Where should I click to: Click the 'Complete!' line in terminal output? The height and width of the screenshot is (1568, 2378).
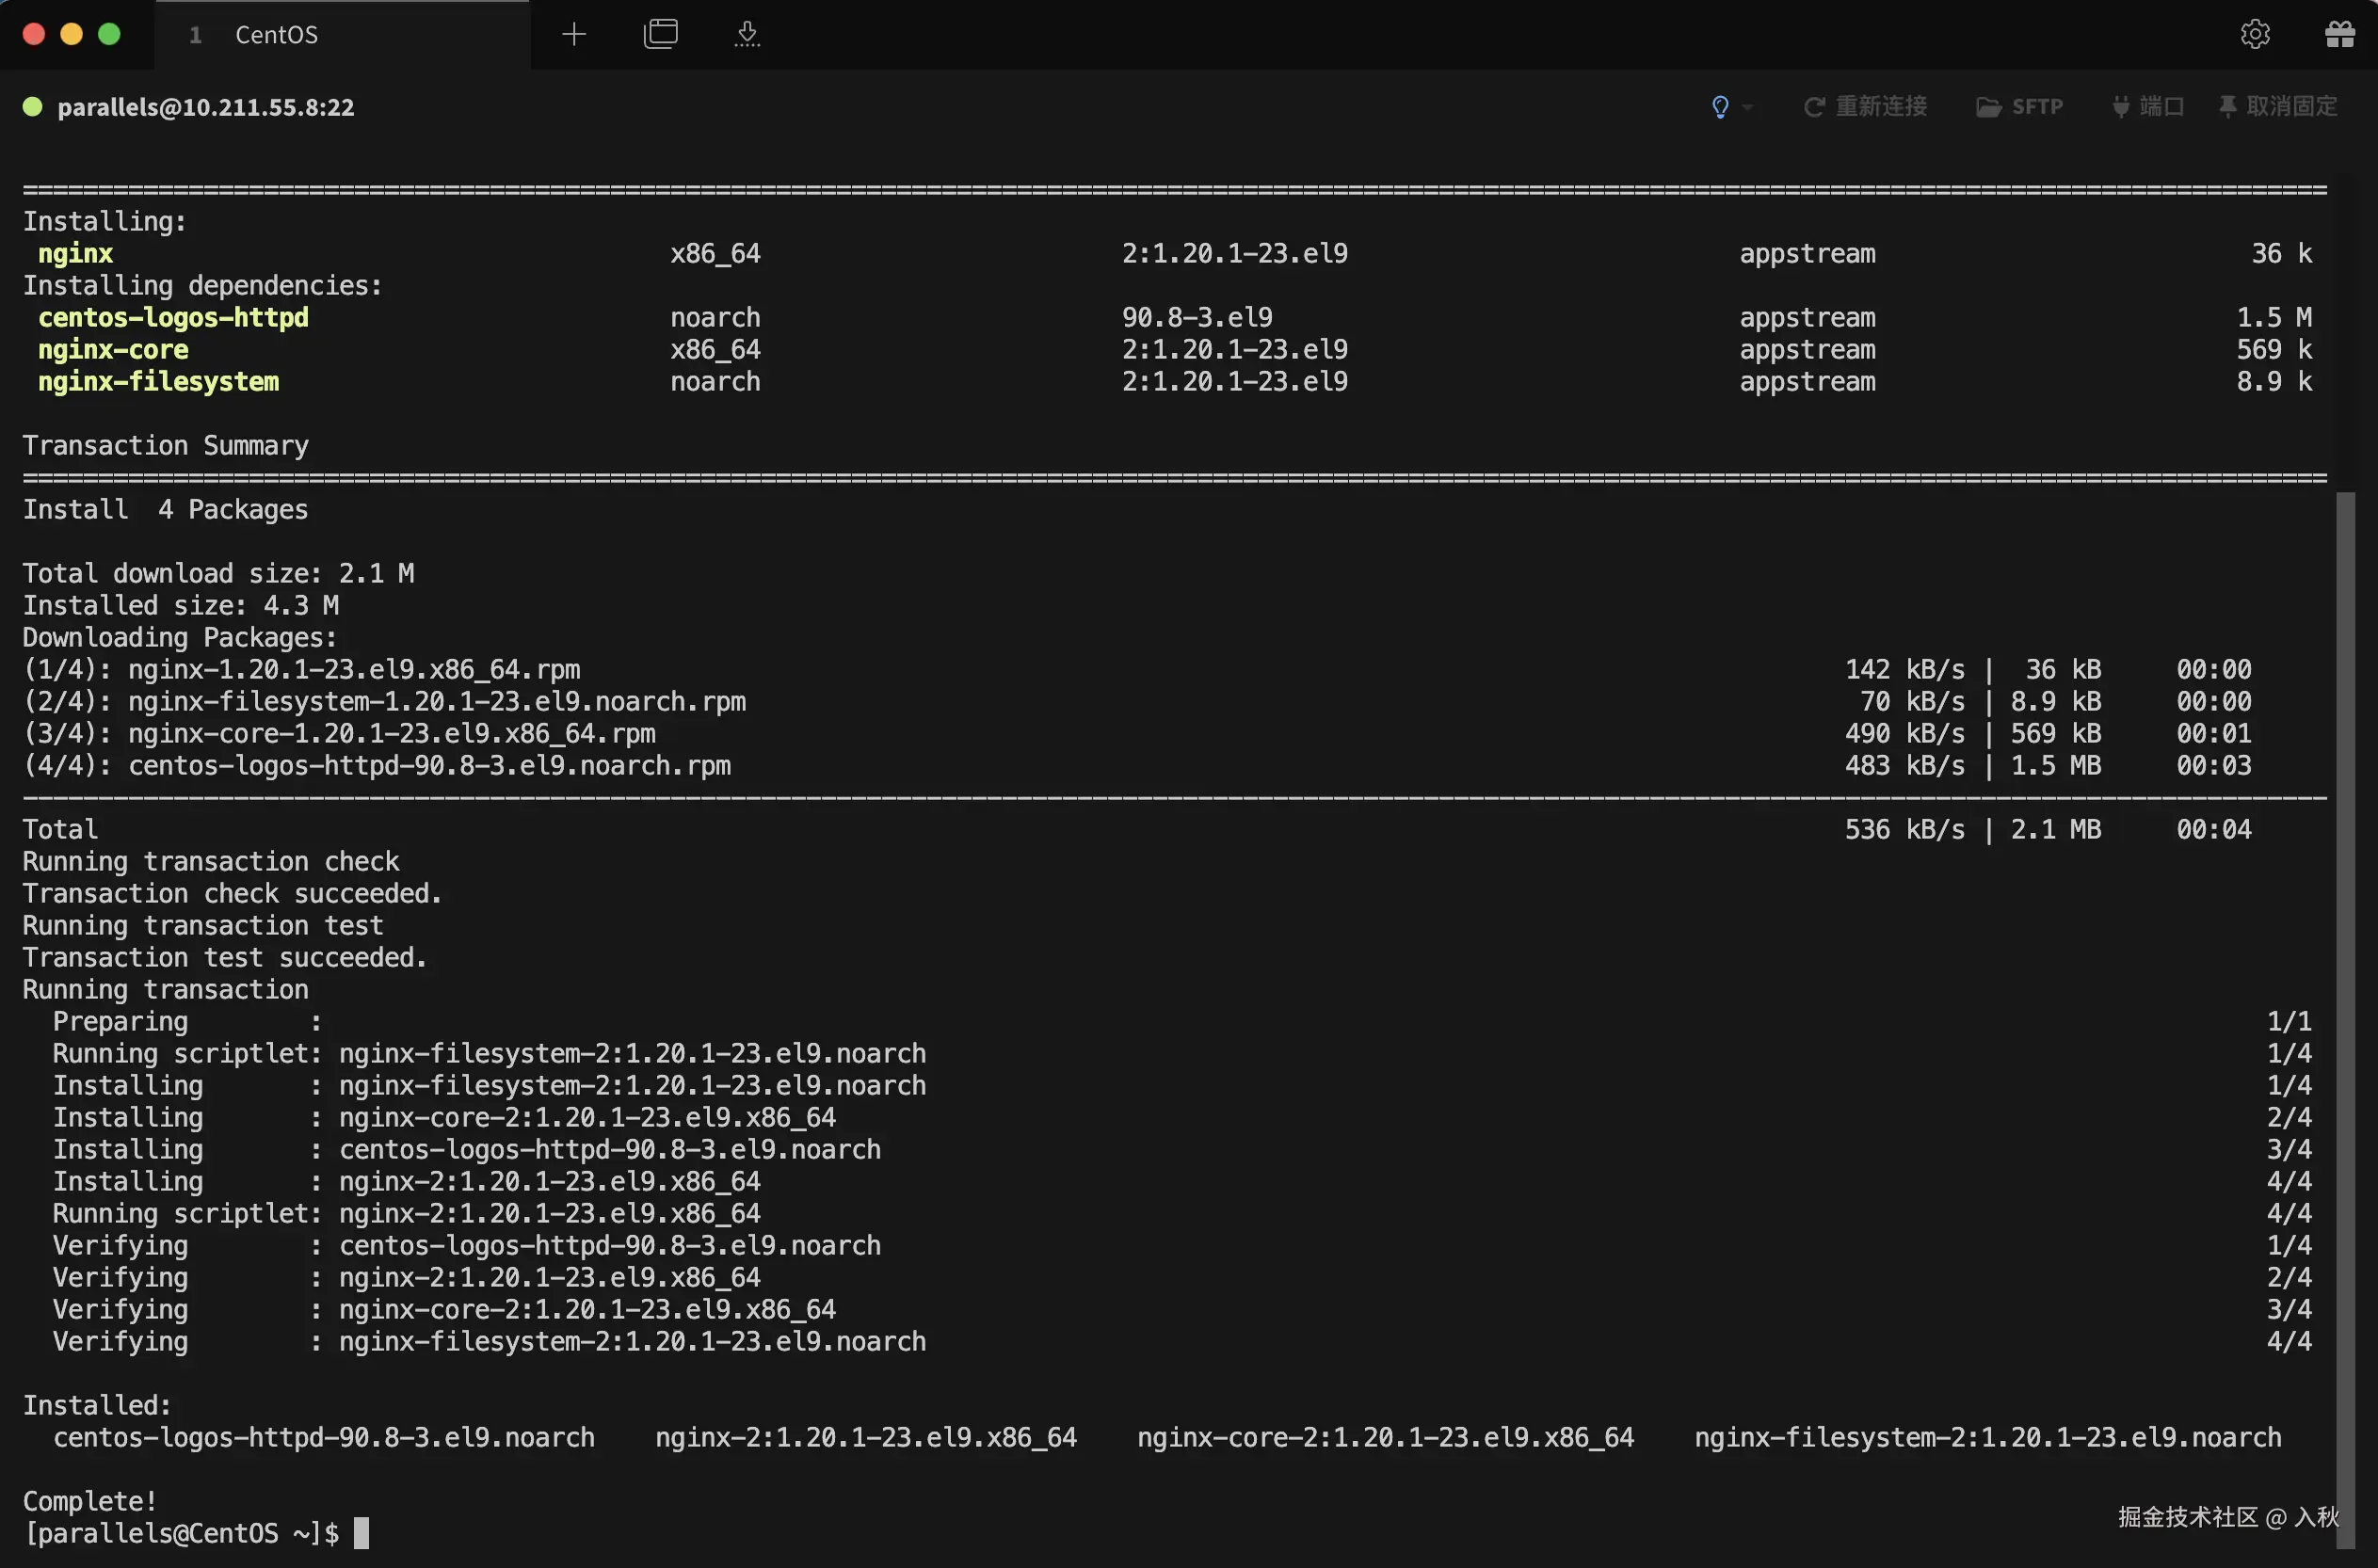click(90, 1501)
